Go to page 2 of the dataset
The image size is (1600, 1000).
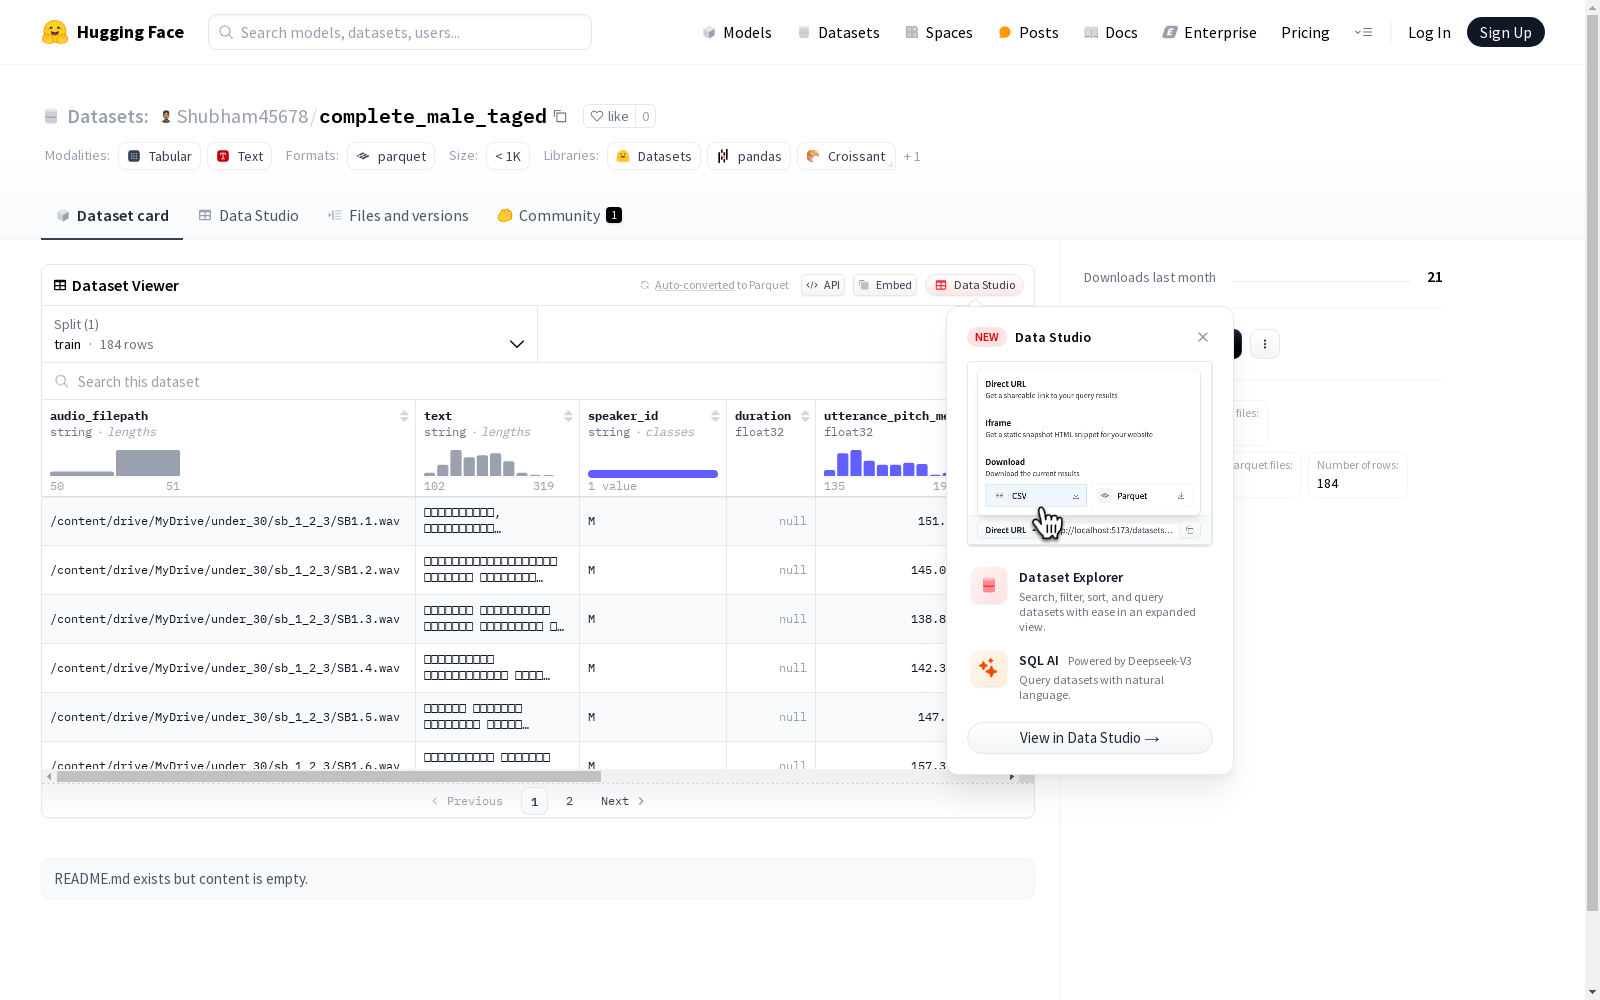tap(570, 801)
